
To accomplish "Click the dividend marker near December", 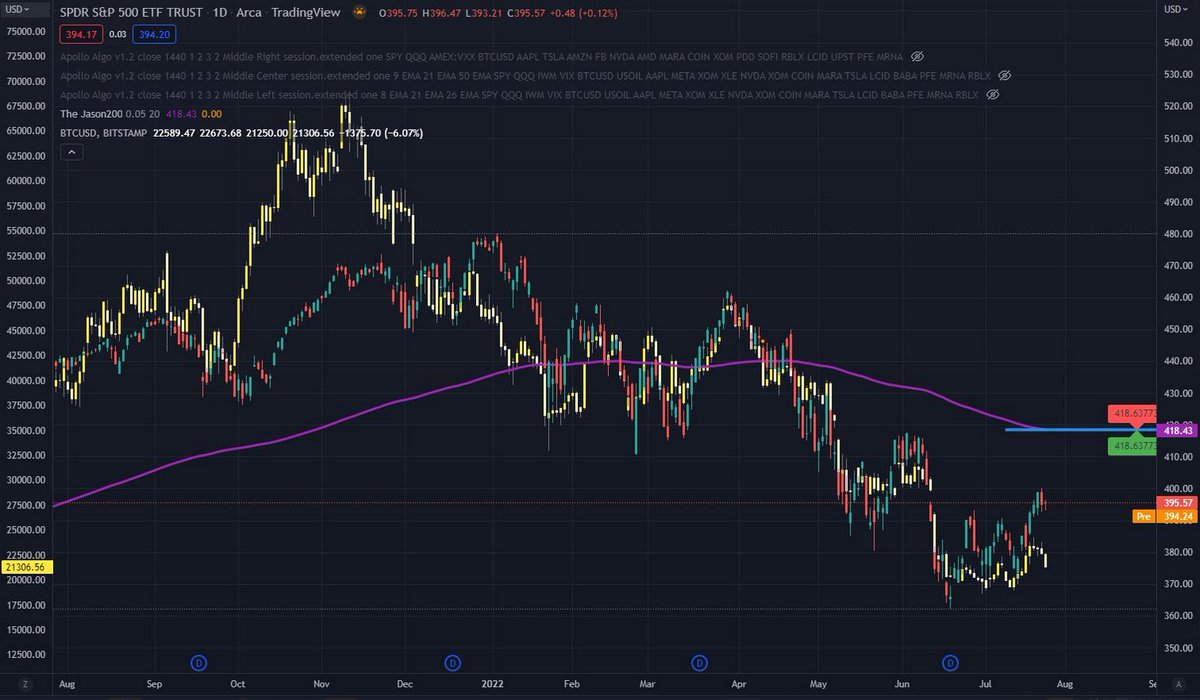I will pyautogui.click(x=452, y=662).
